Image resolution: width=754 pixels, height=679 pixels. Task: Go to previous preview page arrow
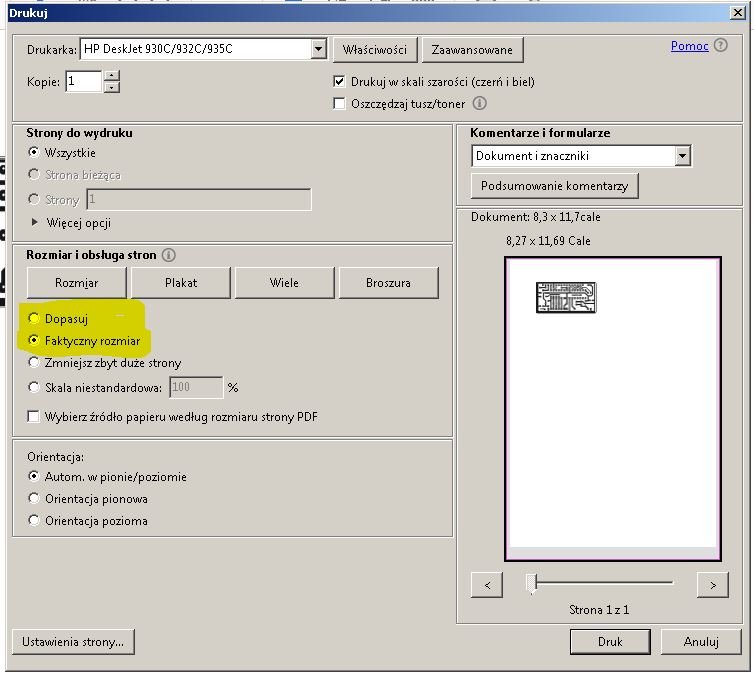coord(487,585)
